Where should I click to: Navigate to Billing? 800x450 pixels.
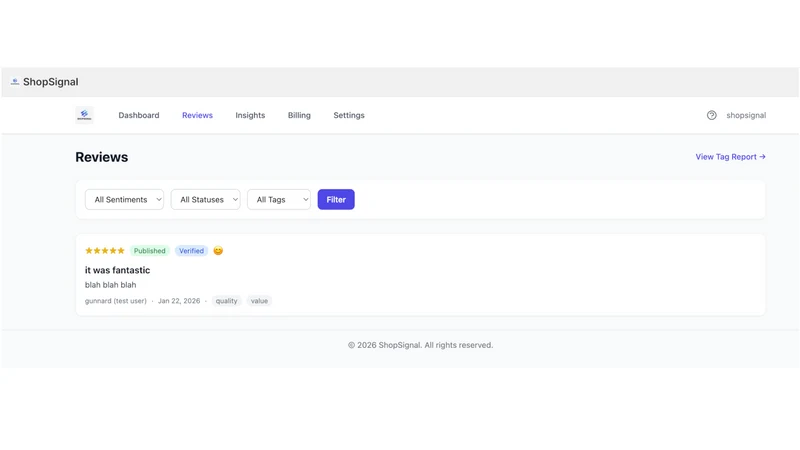click(299, 115)
